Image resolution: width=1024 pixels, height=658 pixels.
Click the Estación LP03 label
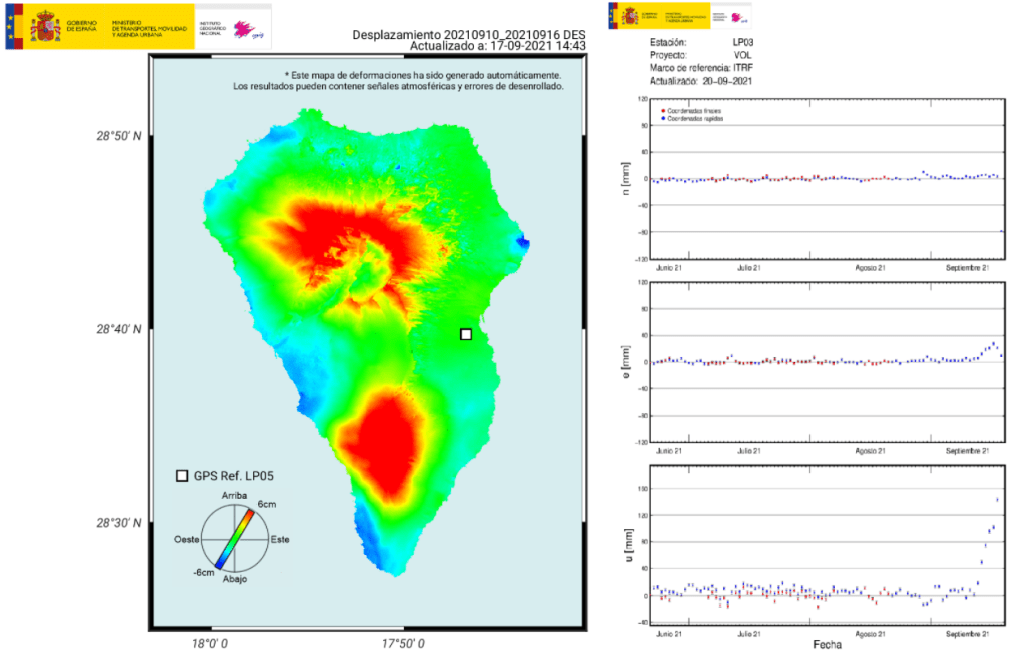pos(700,42)
